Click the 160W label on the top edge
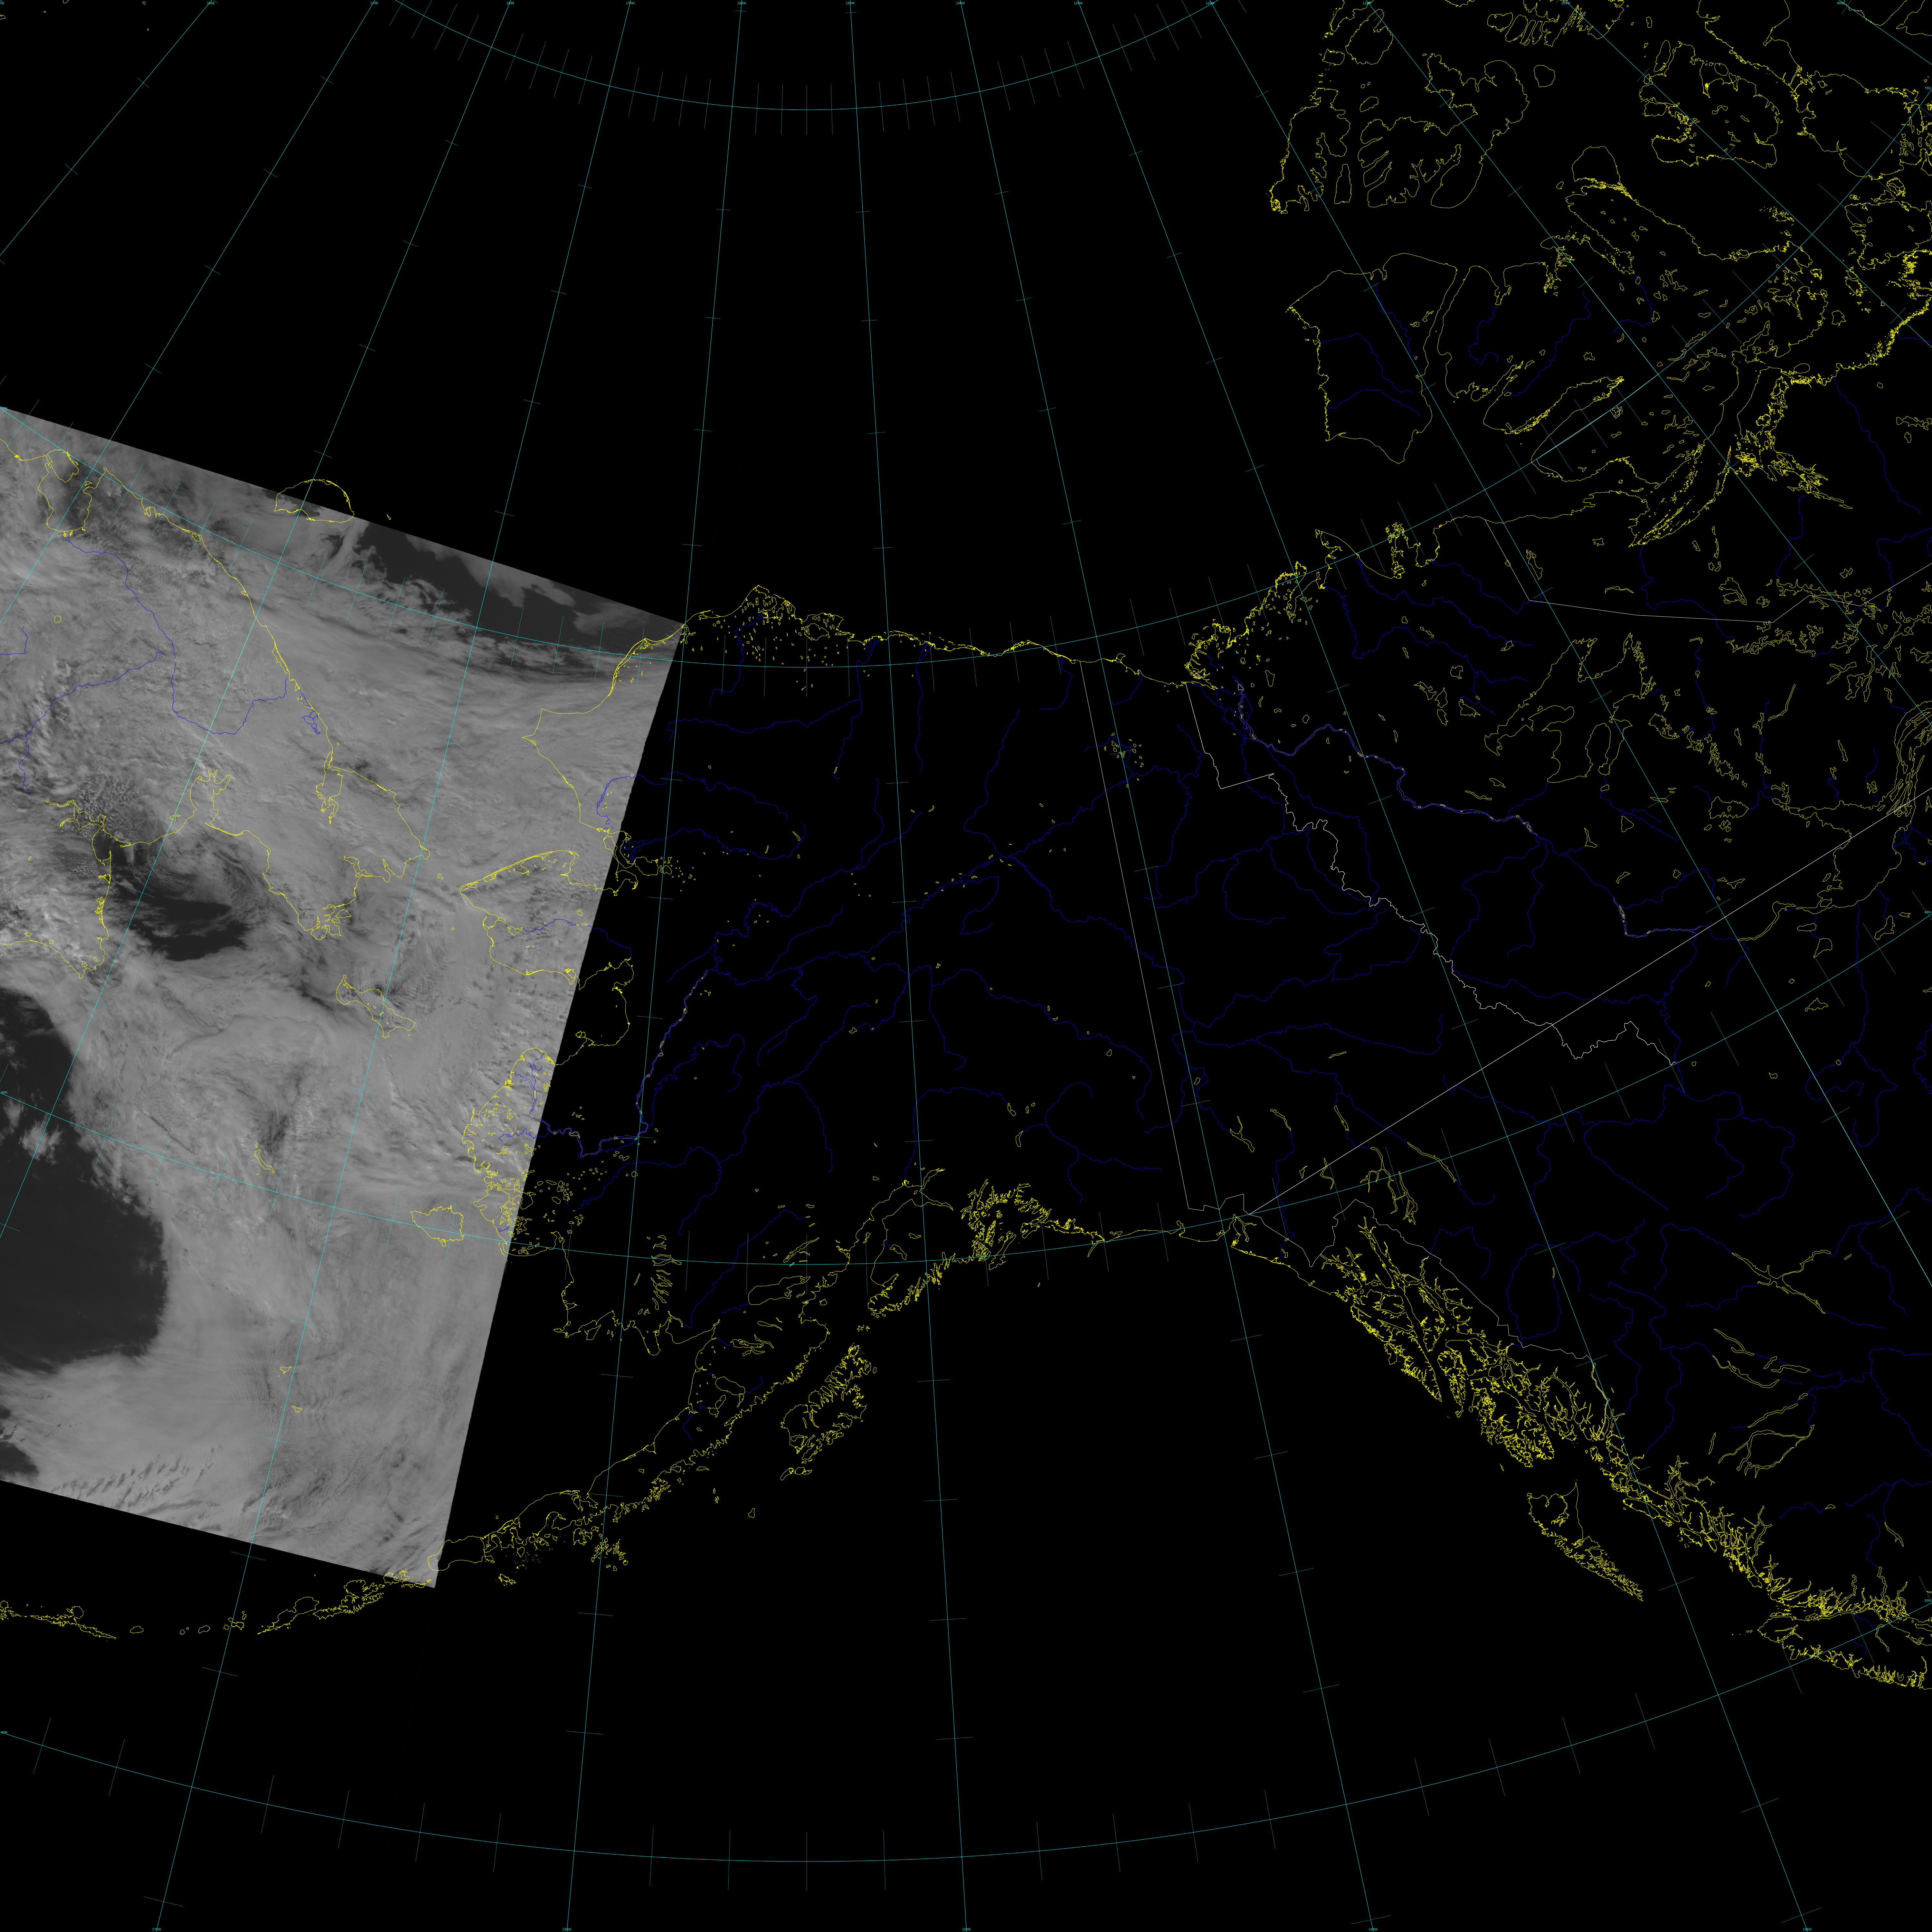 [x=742, y=3]
